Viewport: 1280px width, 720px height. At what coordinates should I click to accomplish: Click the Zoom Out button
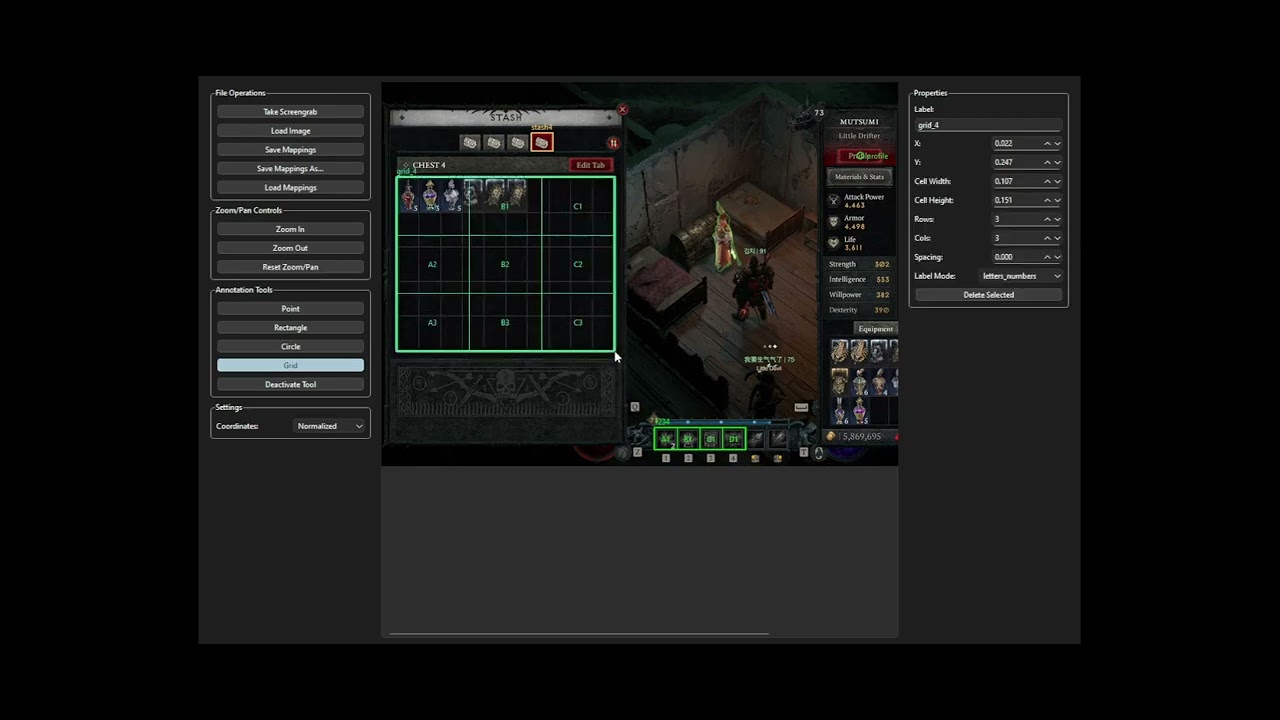click(x=290, y=248)
